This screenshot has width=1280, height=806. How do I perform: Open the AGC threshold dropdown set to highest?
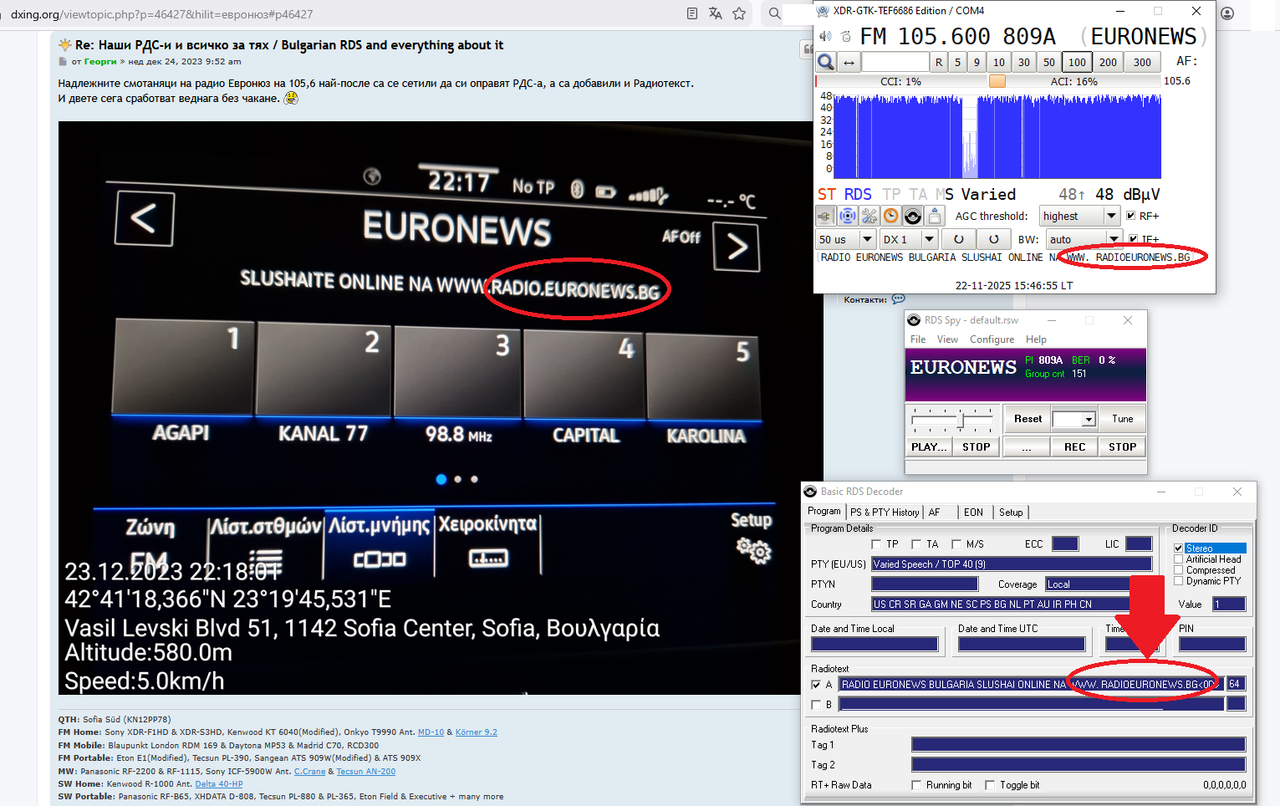pyautogui.click(x=1079, y=216)
